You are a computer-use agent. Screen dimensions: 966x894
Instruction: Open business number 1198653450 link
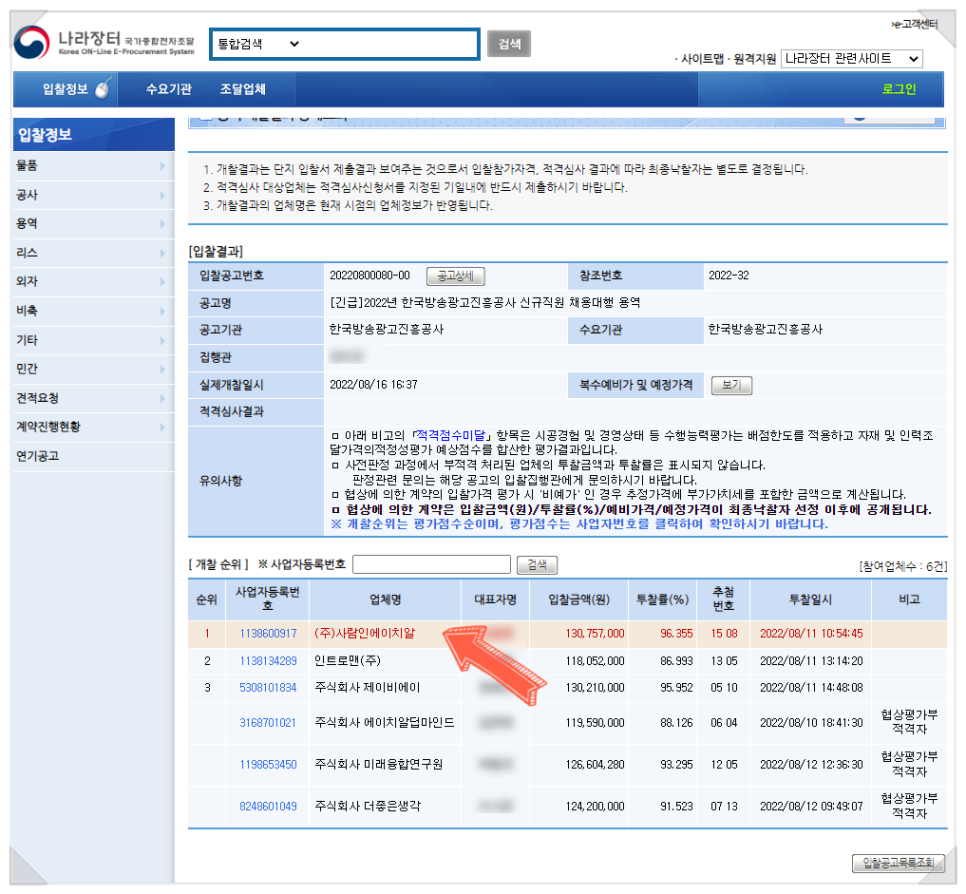268,765
